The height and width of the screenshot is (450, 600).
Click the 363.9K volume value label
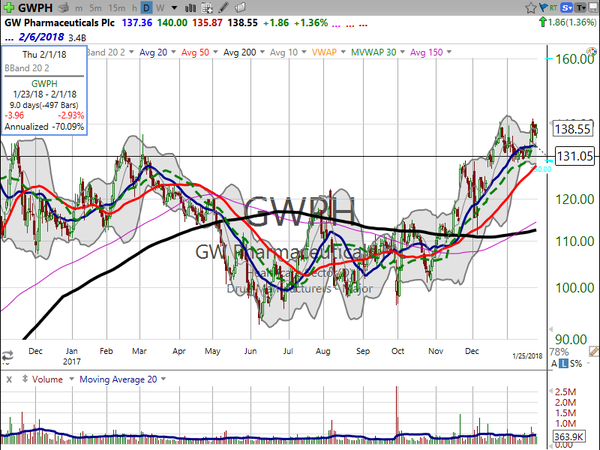tap(568, 437)
